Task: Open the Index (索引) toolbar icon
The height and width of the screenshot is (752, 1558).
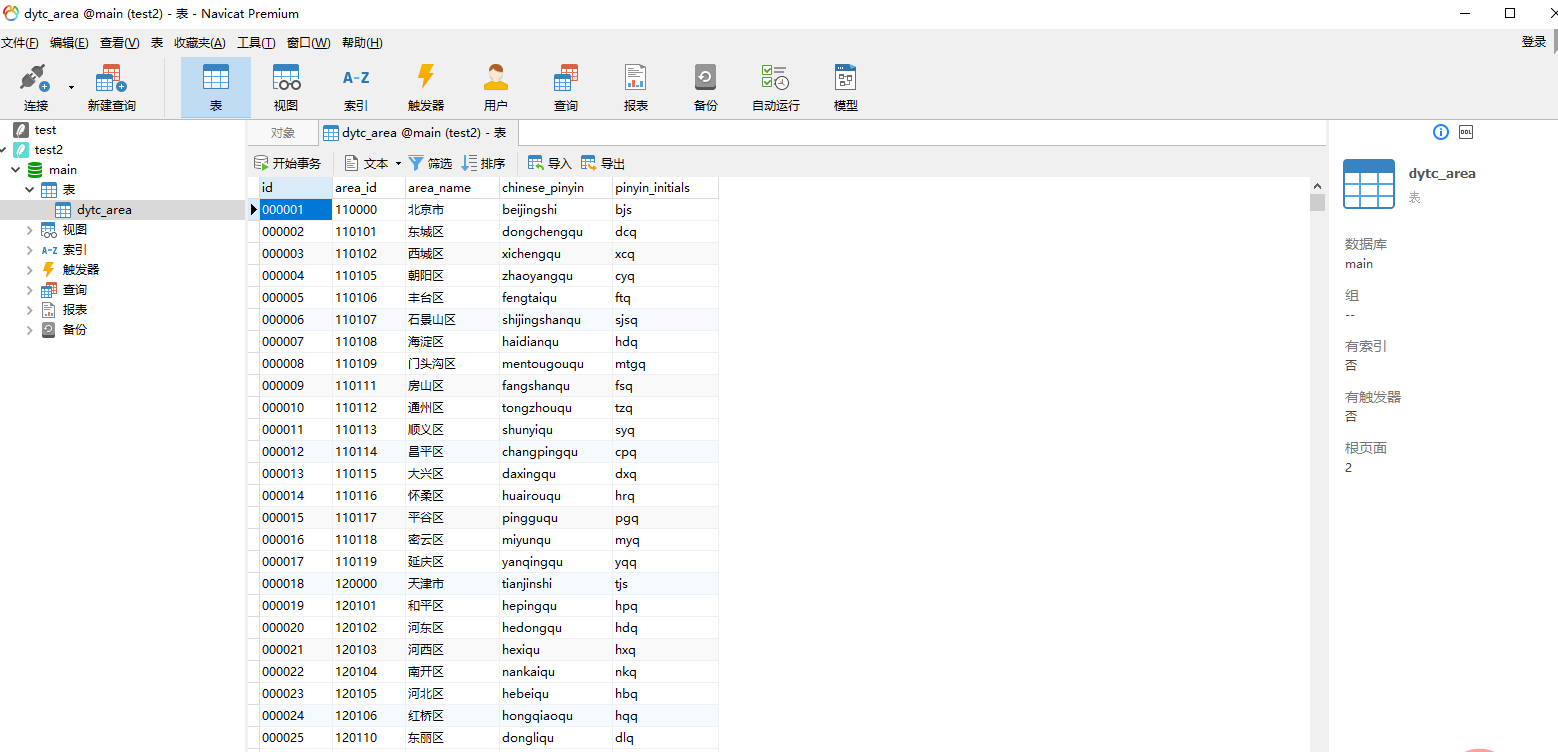Action: pos(356,88)
